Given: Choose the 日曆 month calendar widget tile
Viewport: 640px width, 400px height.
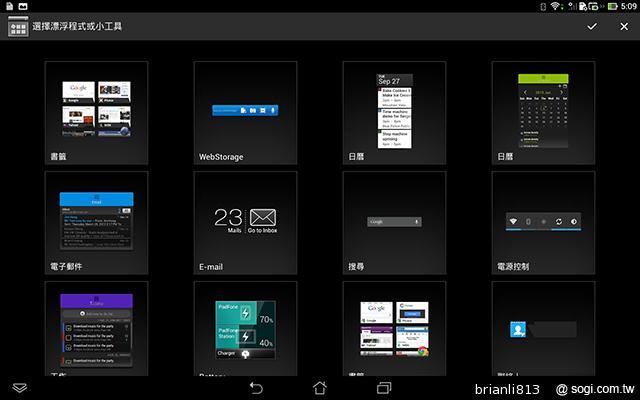Looking at the screenshot, I should point(543,113).
